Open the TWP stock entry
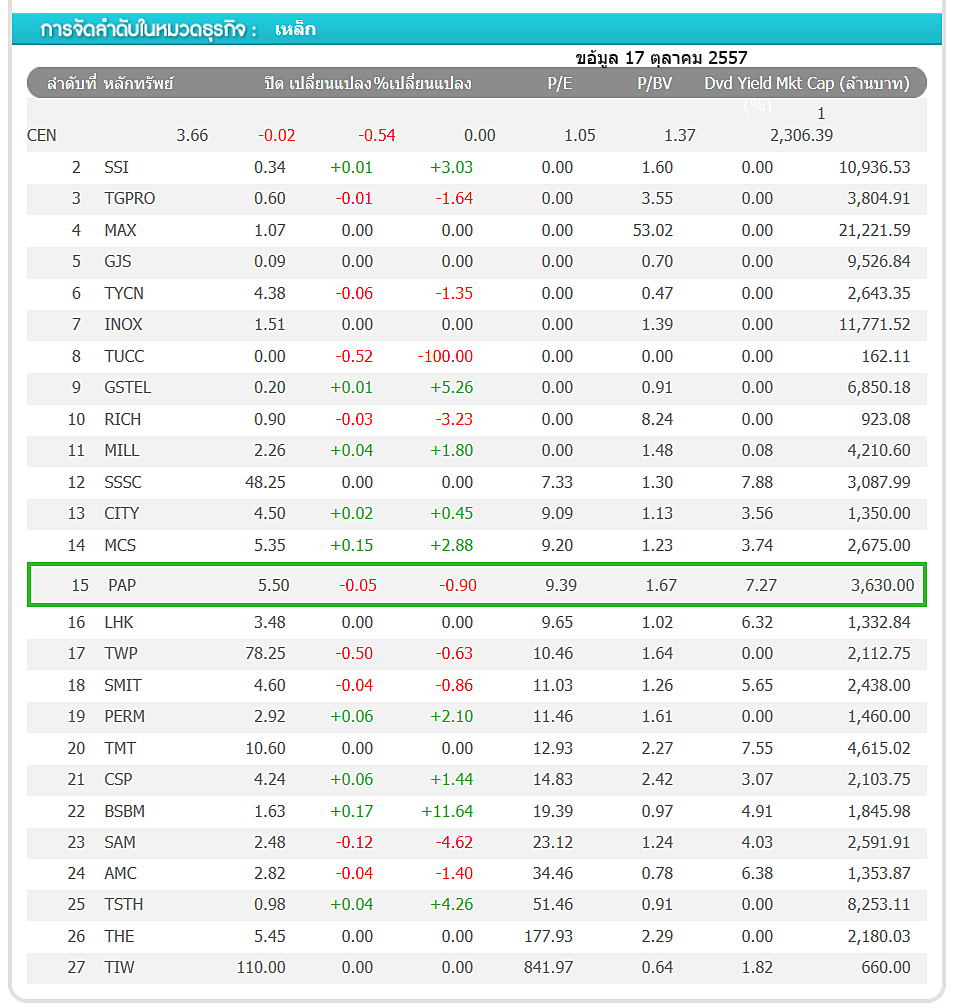957x1008 pixels. [121, 653]
